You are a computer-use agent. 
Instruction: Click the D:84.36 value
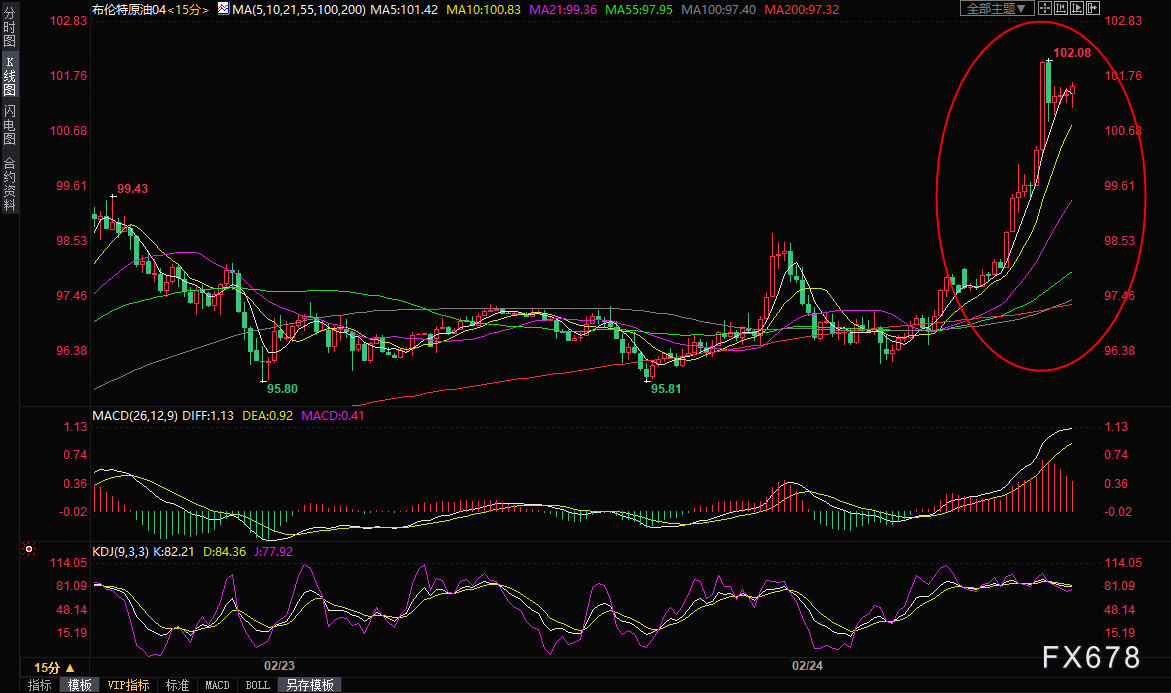click(x=224, y=551)
